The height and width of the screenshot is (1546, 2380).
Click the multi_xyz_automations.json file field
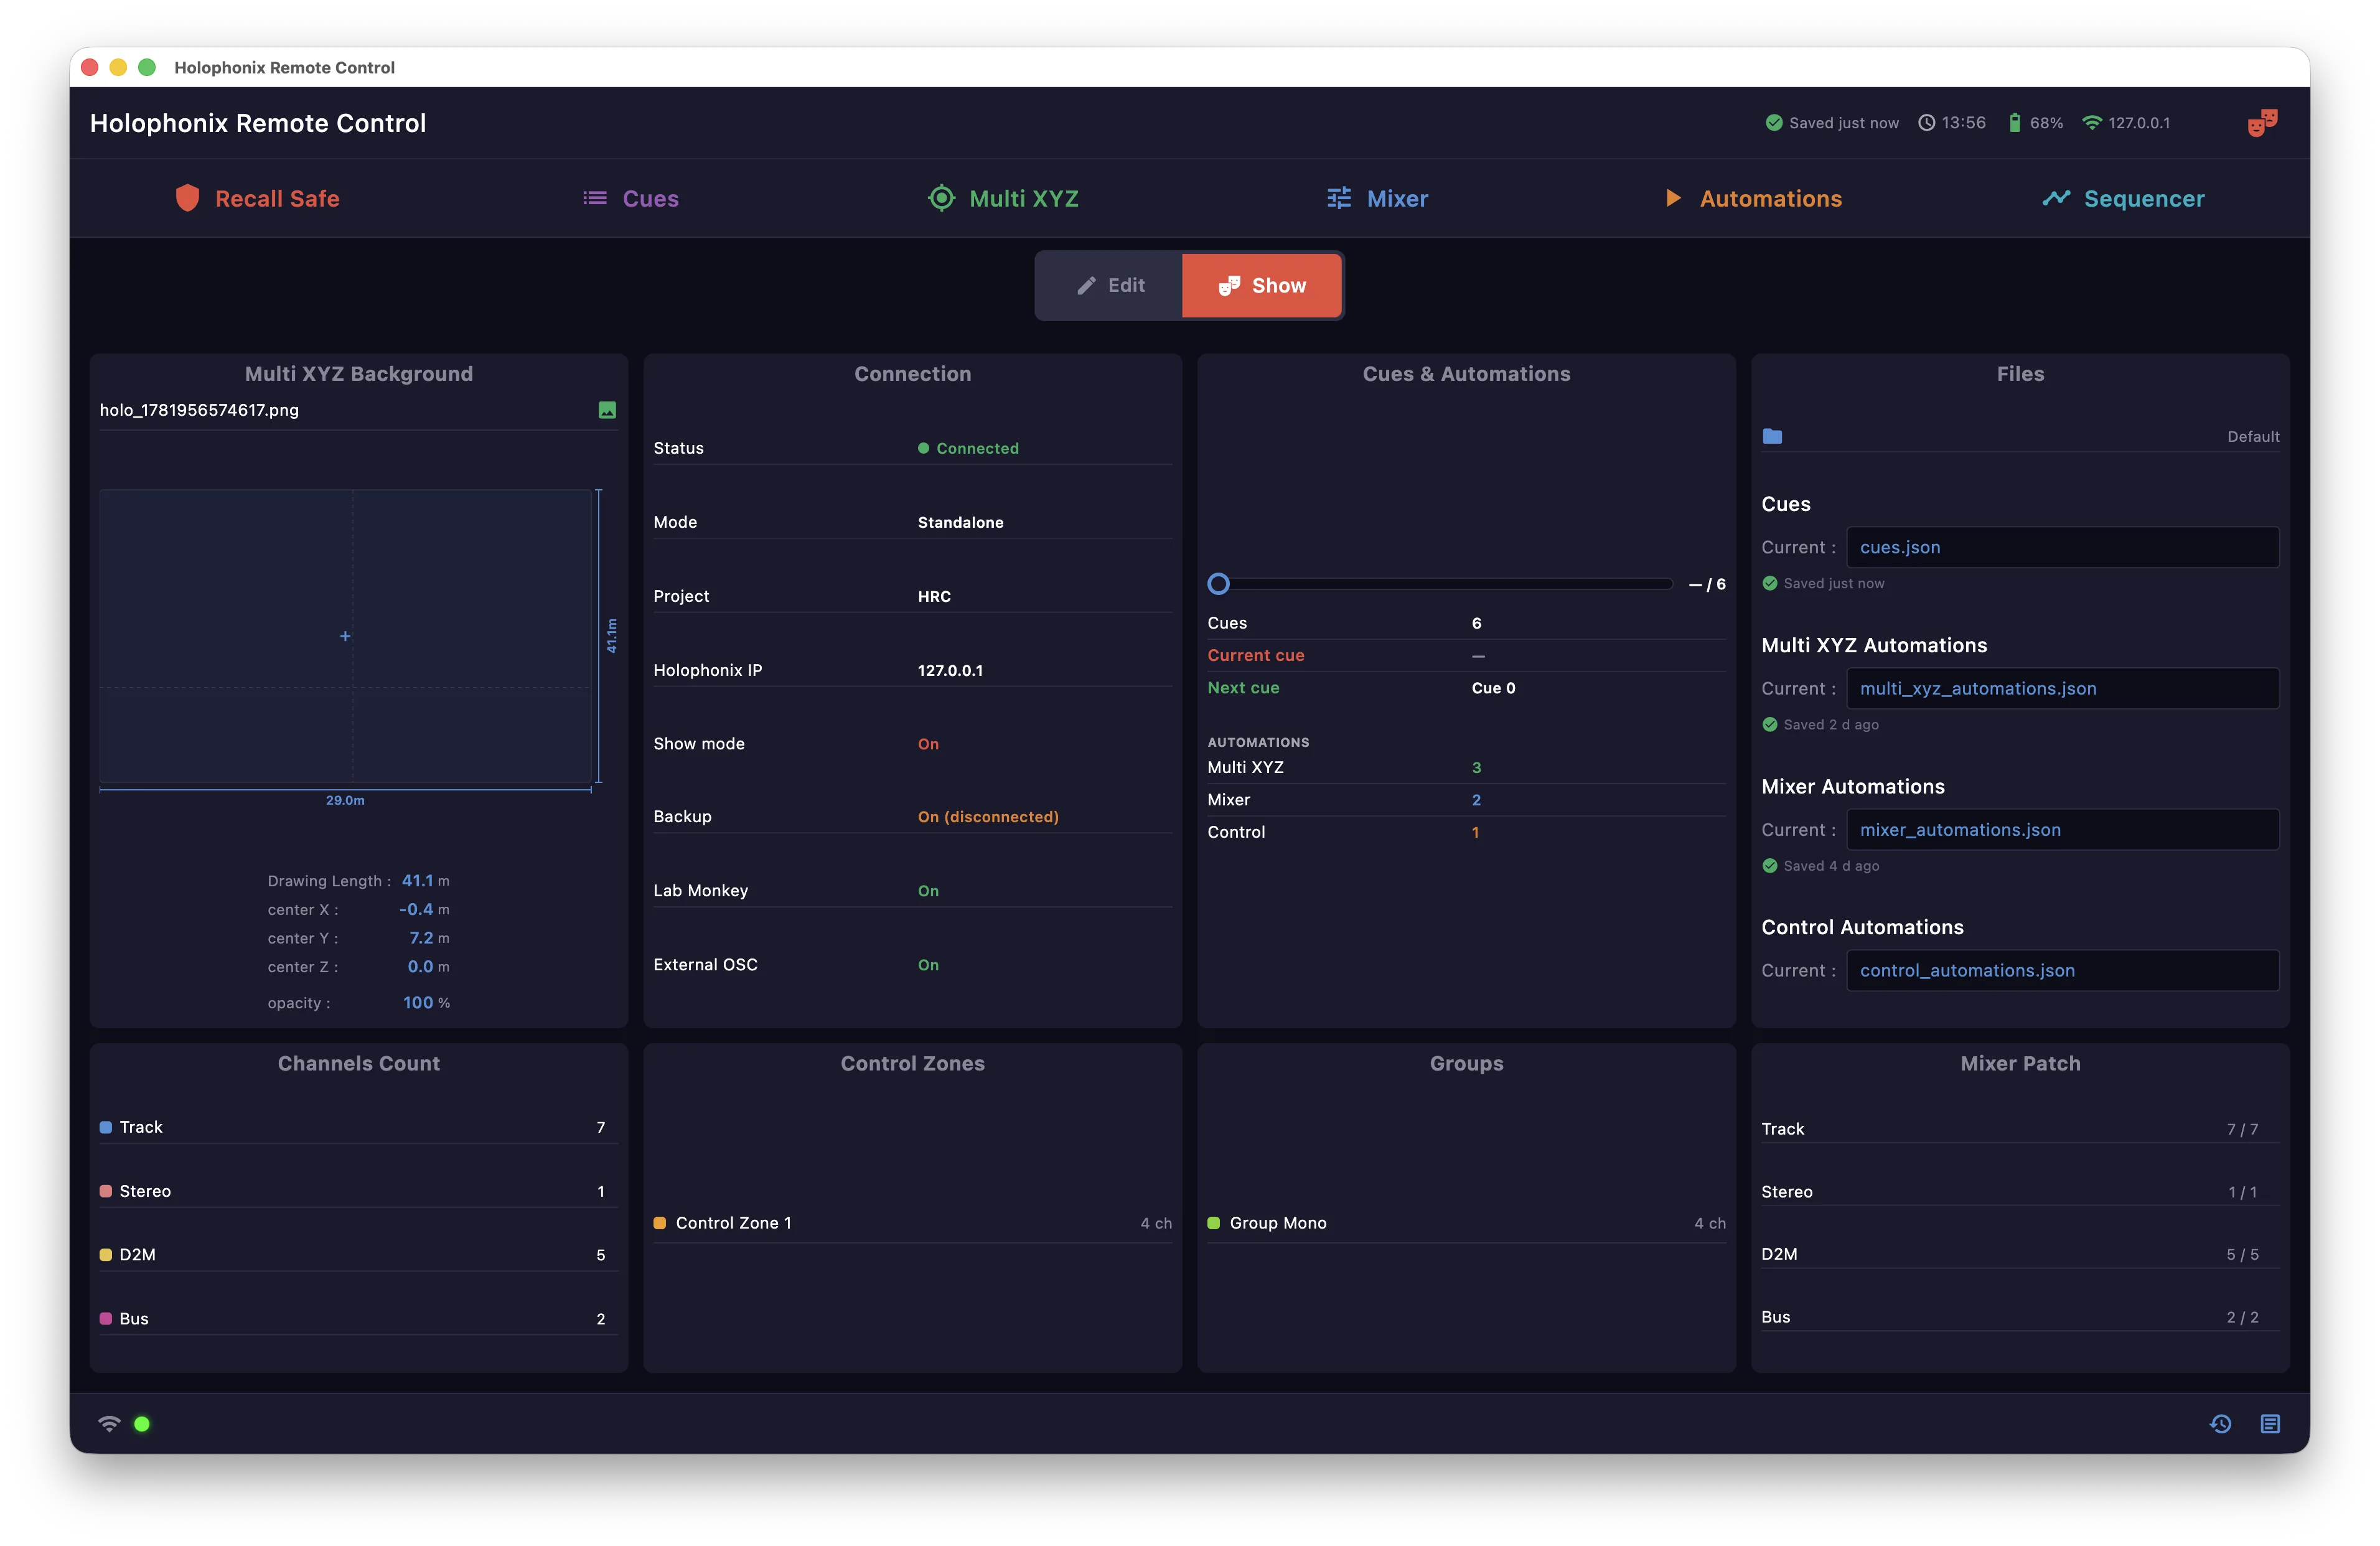[x=2062, y=688]
